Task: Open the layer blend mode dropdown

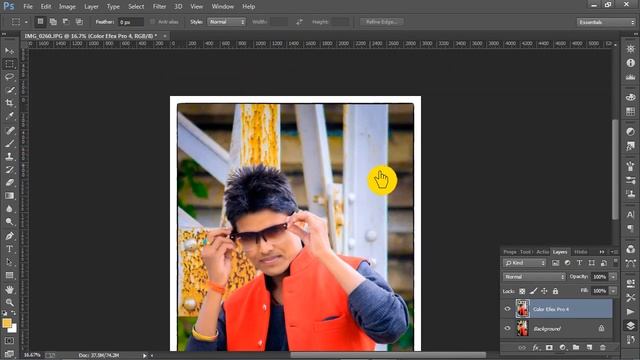Action: (x=534, y=277)
